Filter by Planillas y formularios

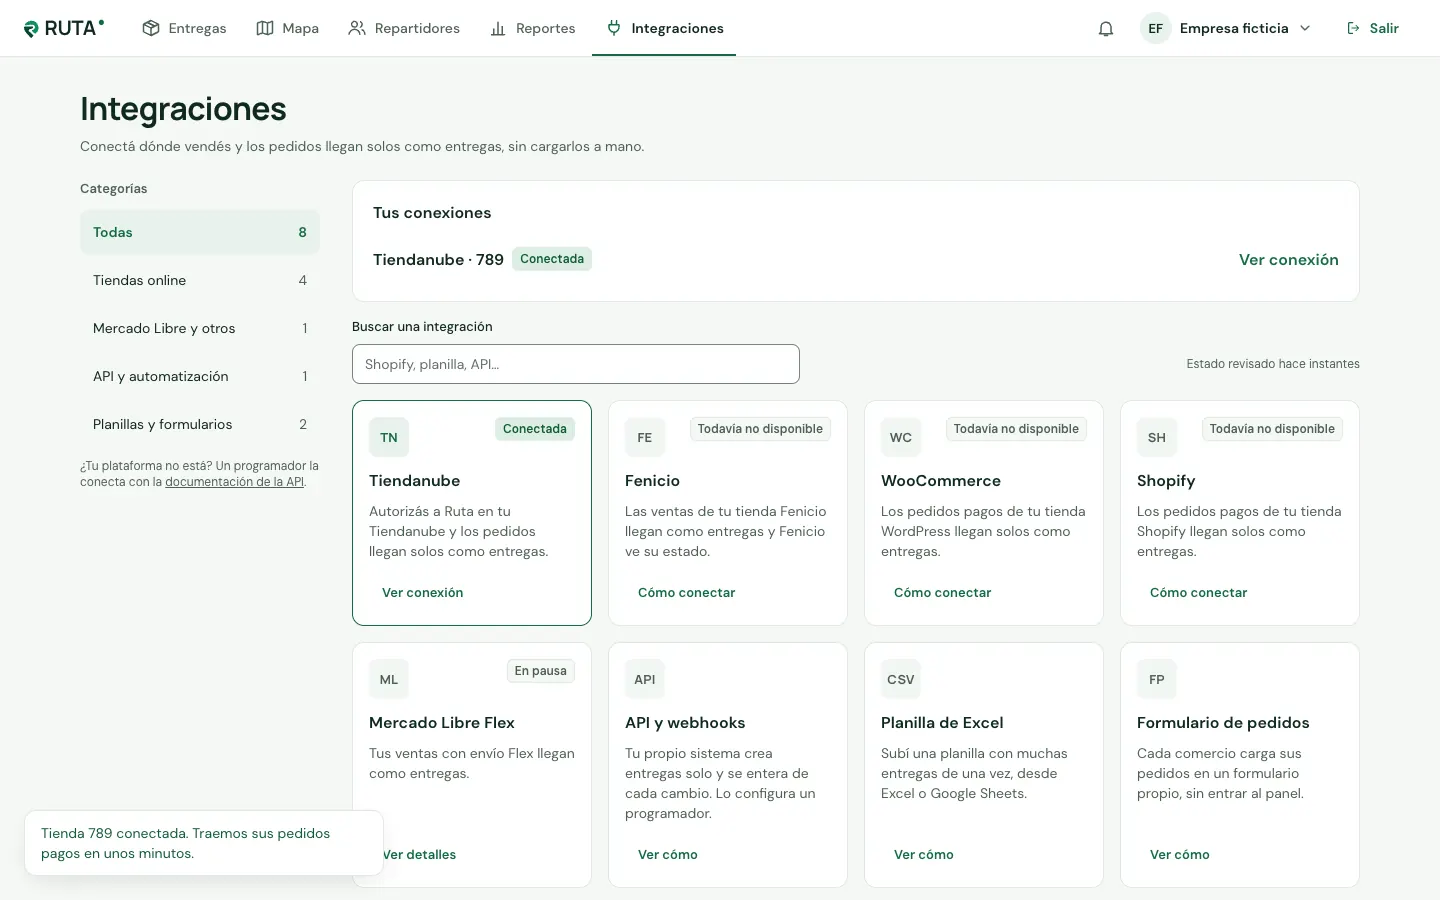200,424
